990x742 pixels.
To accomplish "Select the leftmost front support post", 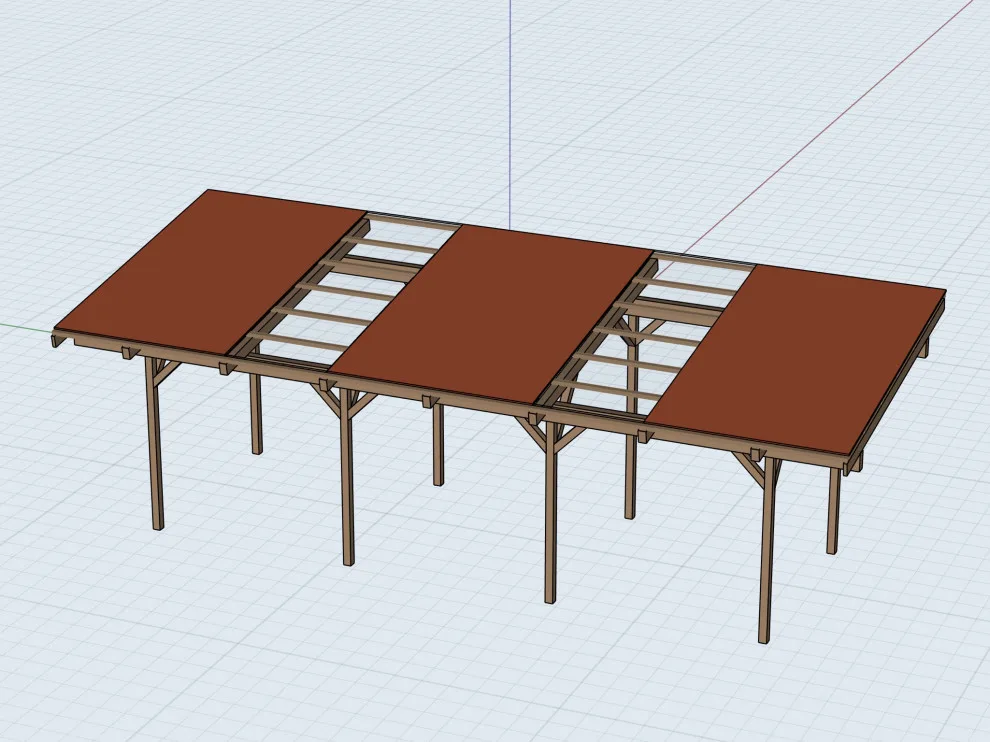I will [156, 443].
